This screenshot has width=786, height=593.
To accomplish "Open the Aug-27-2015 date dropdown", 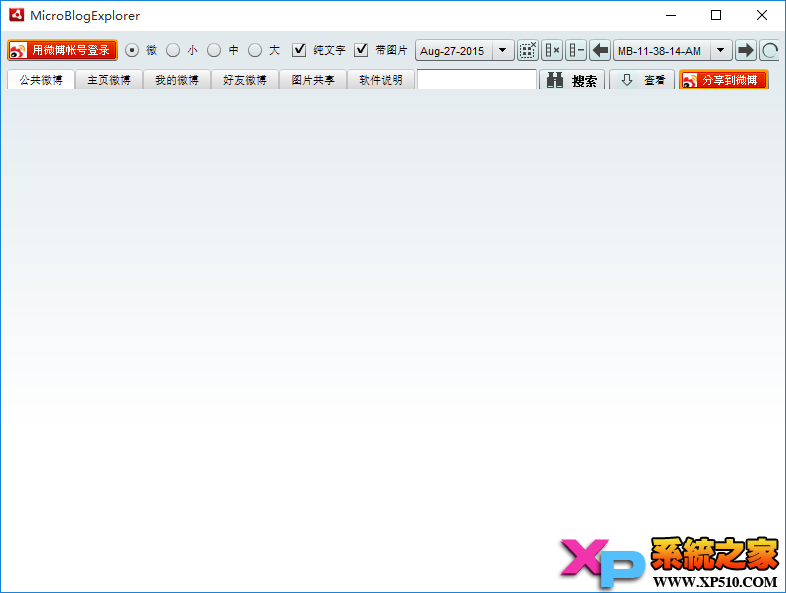I will tap(502, 50).
